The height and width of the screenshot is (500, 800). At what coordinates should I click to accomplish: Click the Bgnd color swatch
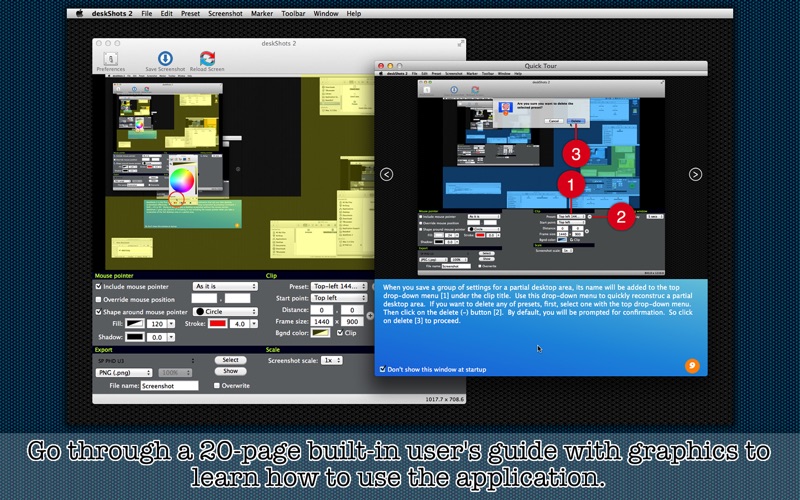pos(320,333)
